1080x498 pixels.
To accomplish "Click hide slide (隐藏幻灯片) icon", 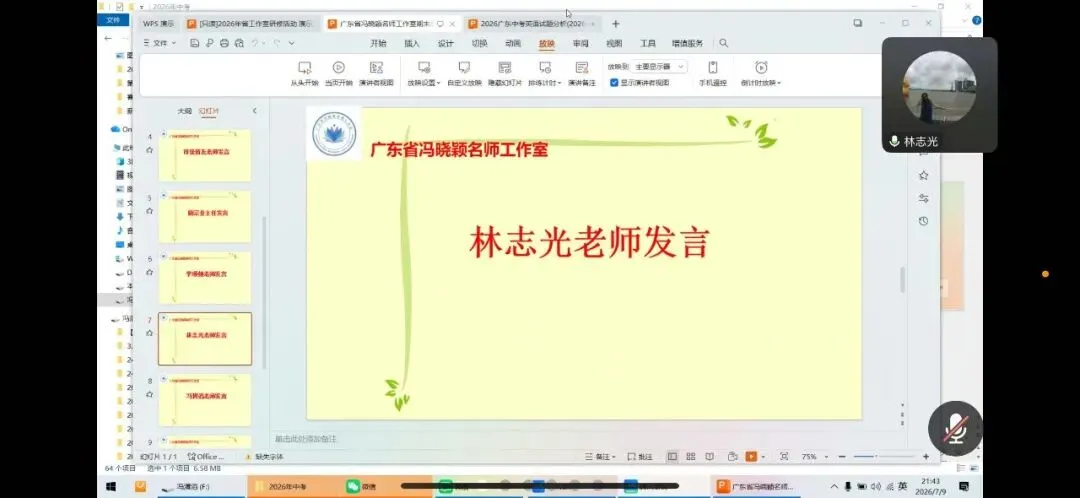I will (505, 68).
